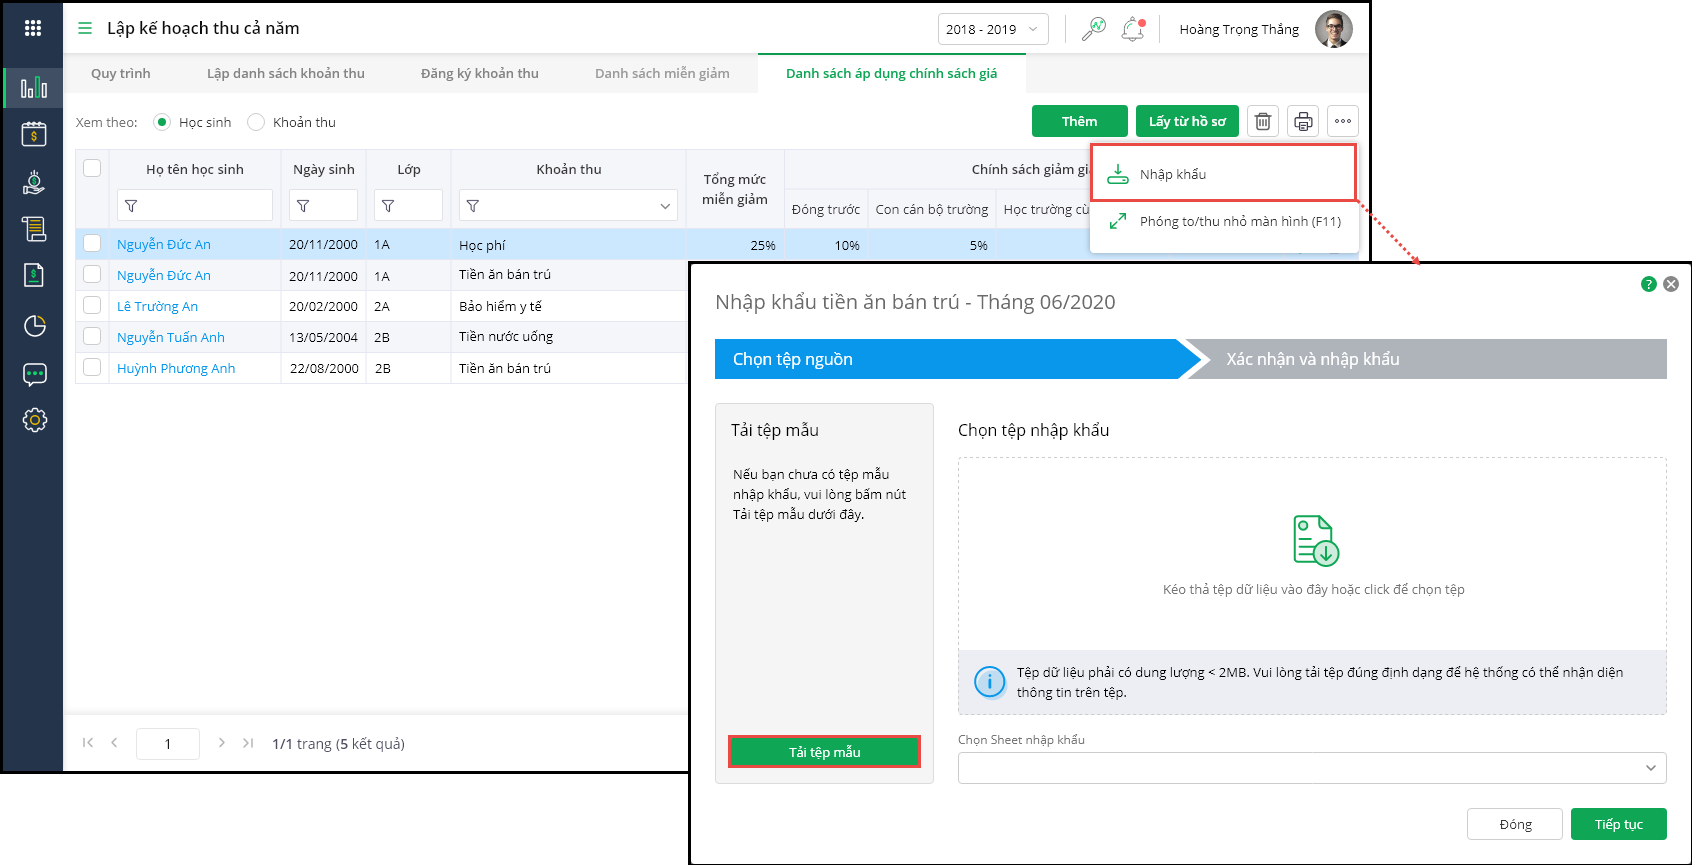Click the file upload icon in drop zone
1692x865 pixels.
click(1315, 540)
